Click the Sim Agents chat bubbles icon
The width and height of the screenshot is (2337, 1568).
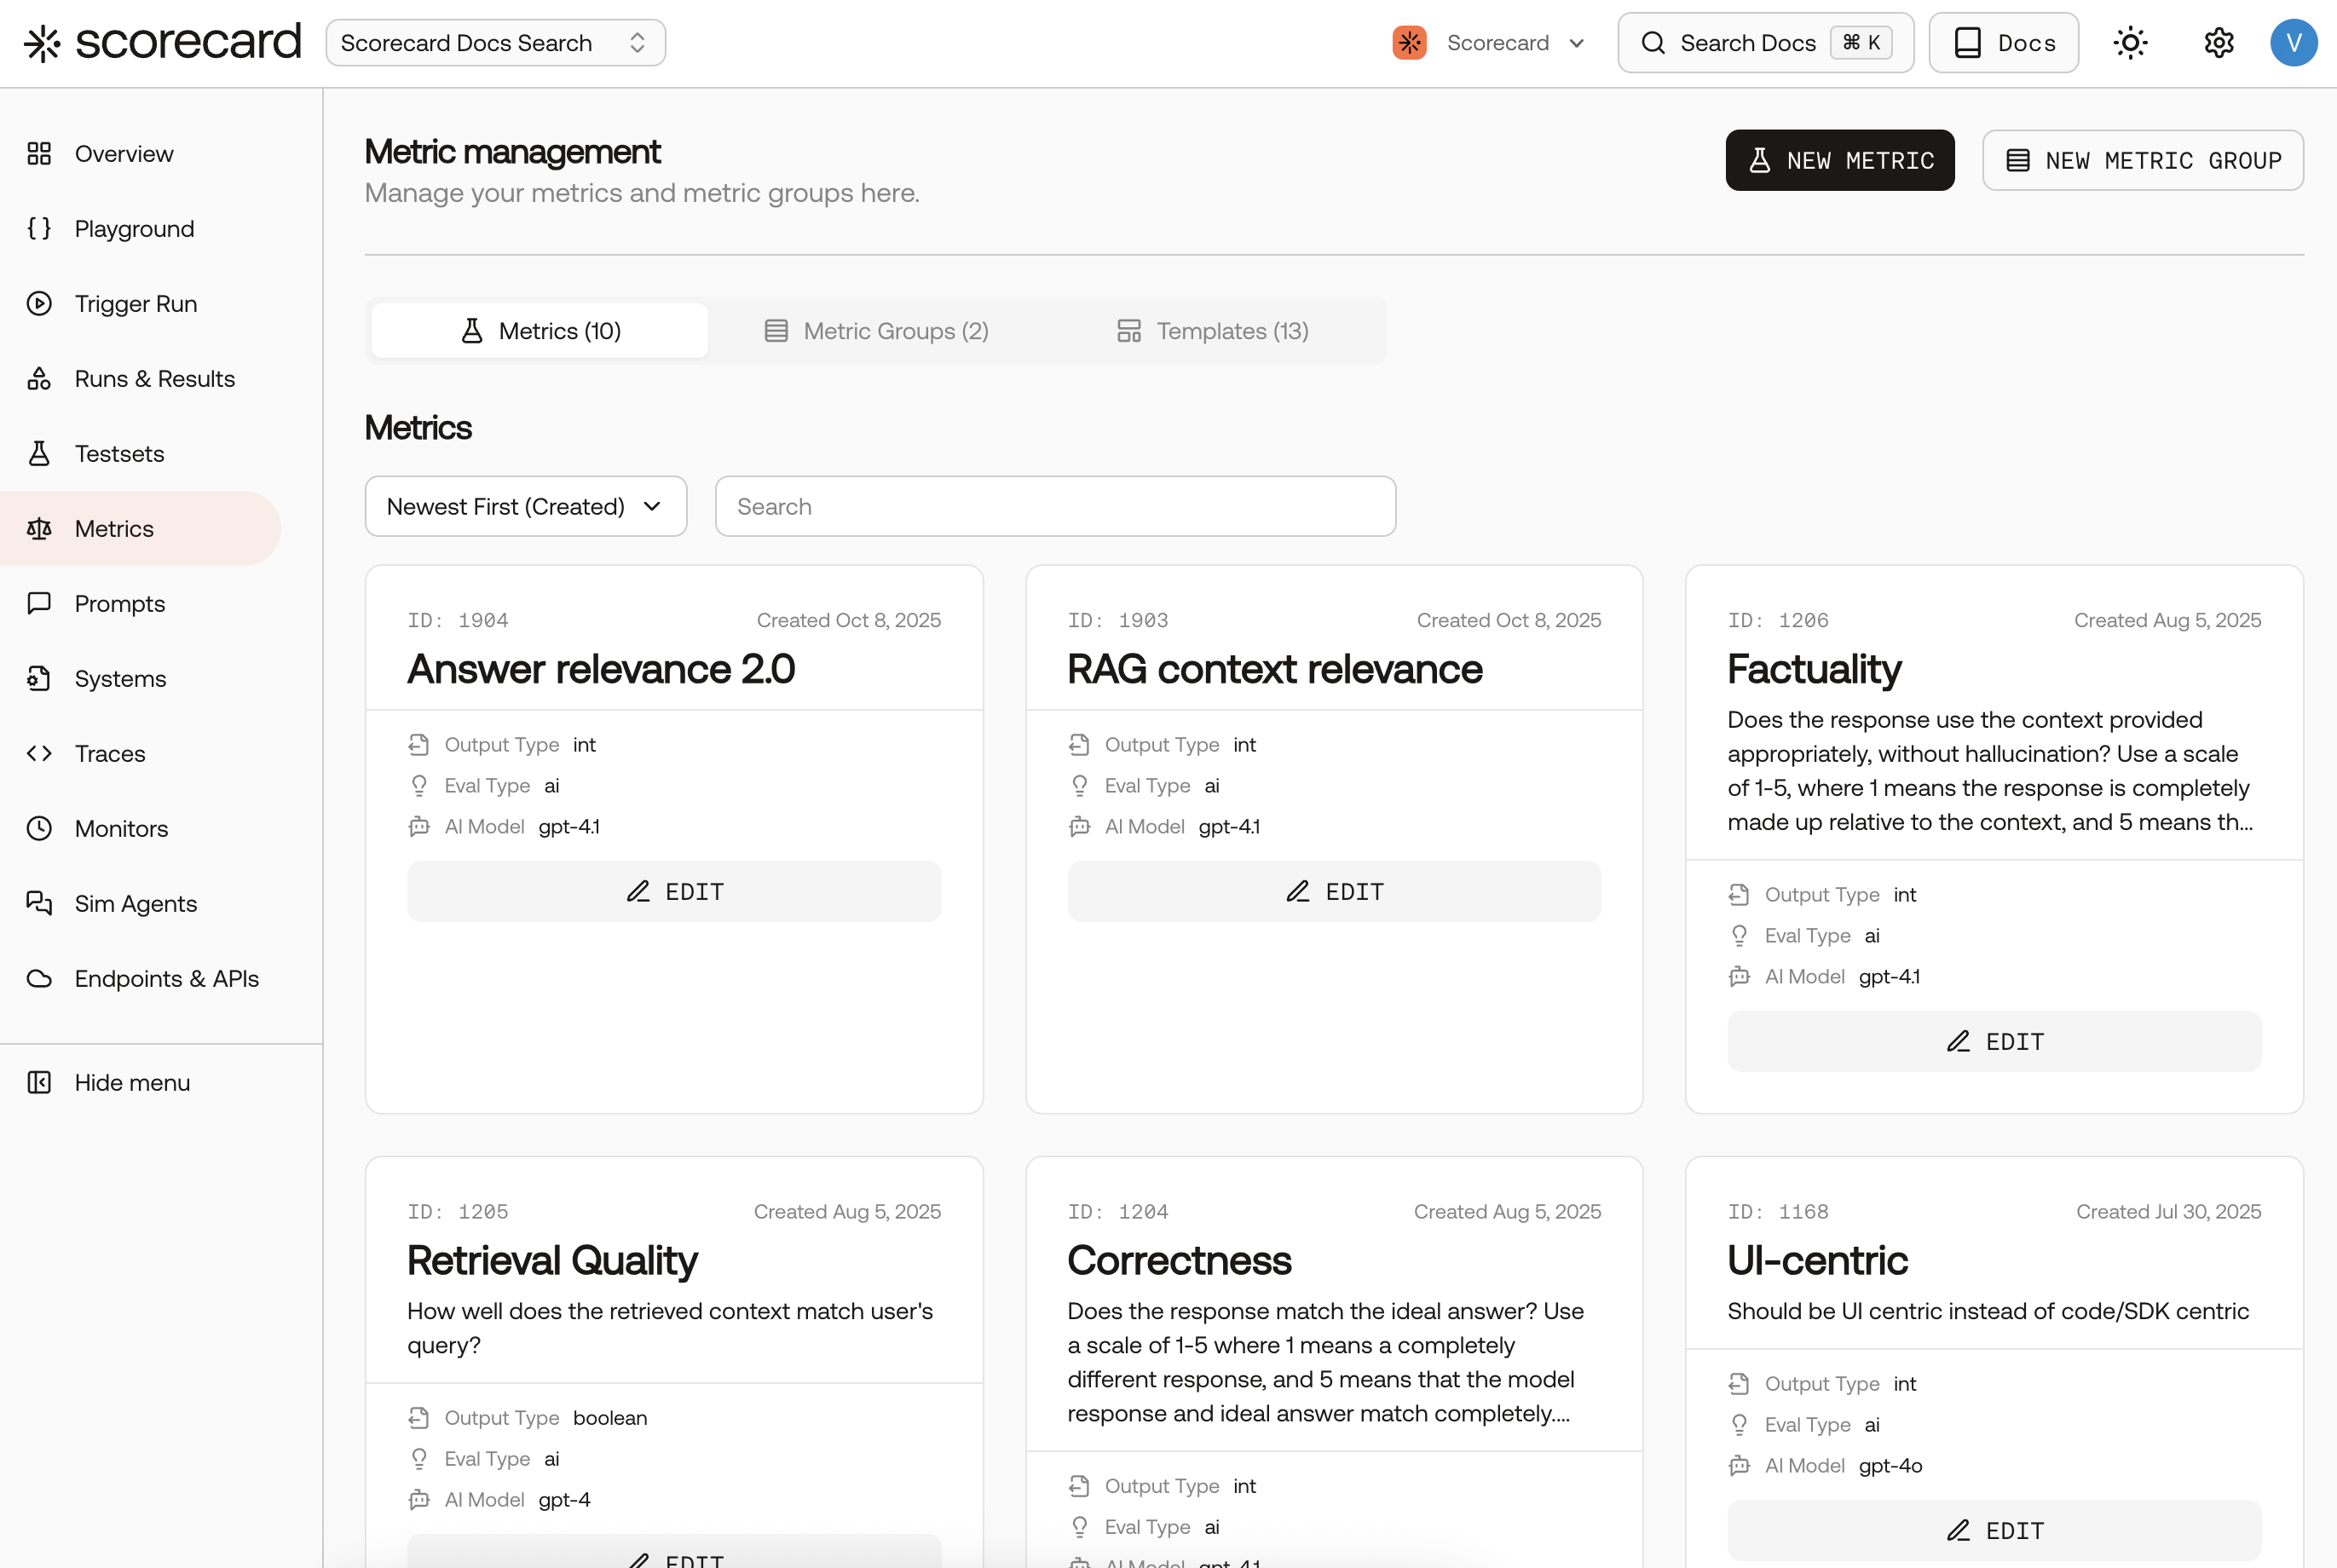pyautogui.click(x=39, y=903)
